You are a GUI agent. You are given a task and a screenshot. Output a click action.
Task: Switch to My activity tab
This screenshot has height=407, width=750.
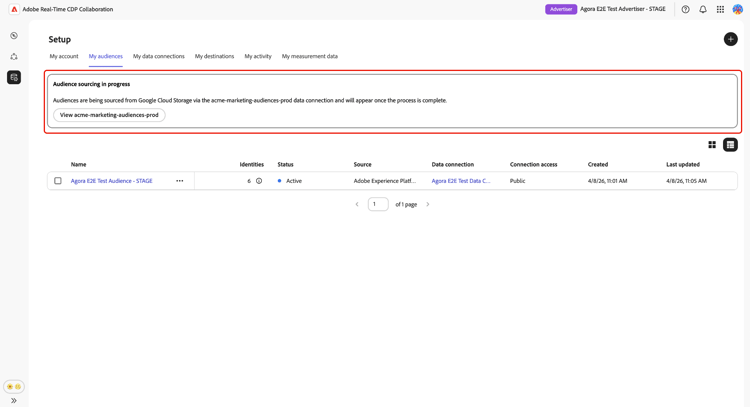click(x=258, y=56)
